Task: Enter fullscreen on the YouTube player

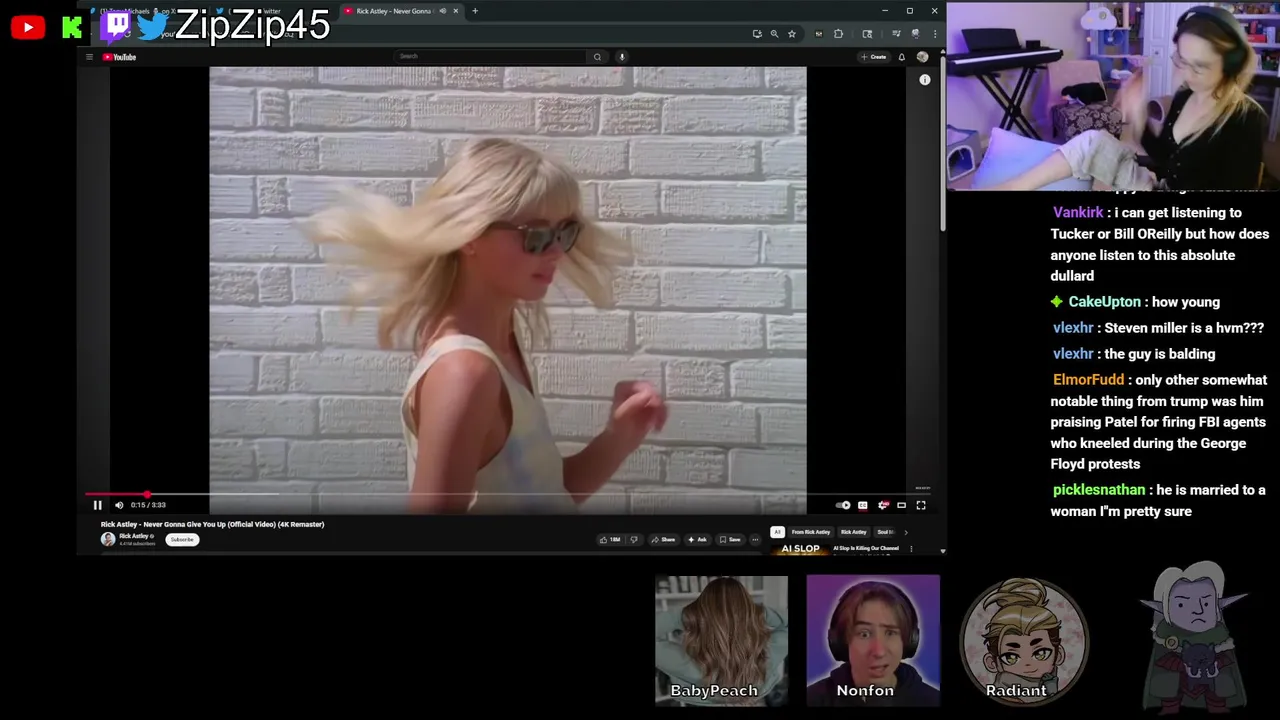Action: (921, 505)
